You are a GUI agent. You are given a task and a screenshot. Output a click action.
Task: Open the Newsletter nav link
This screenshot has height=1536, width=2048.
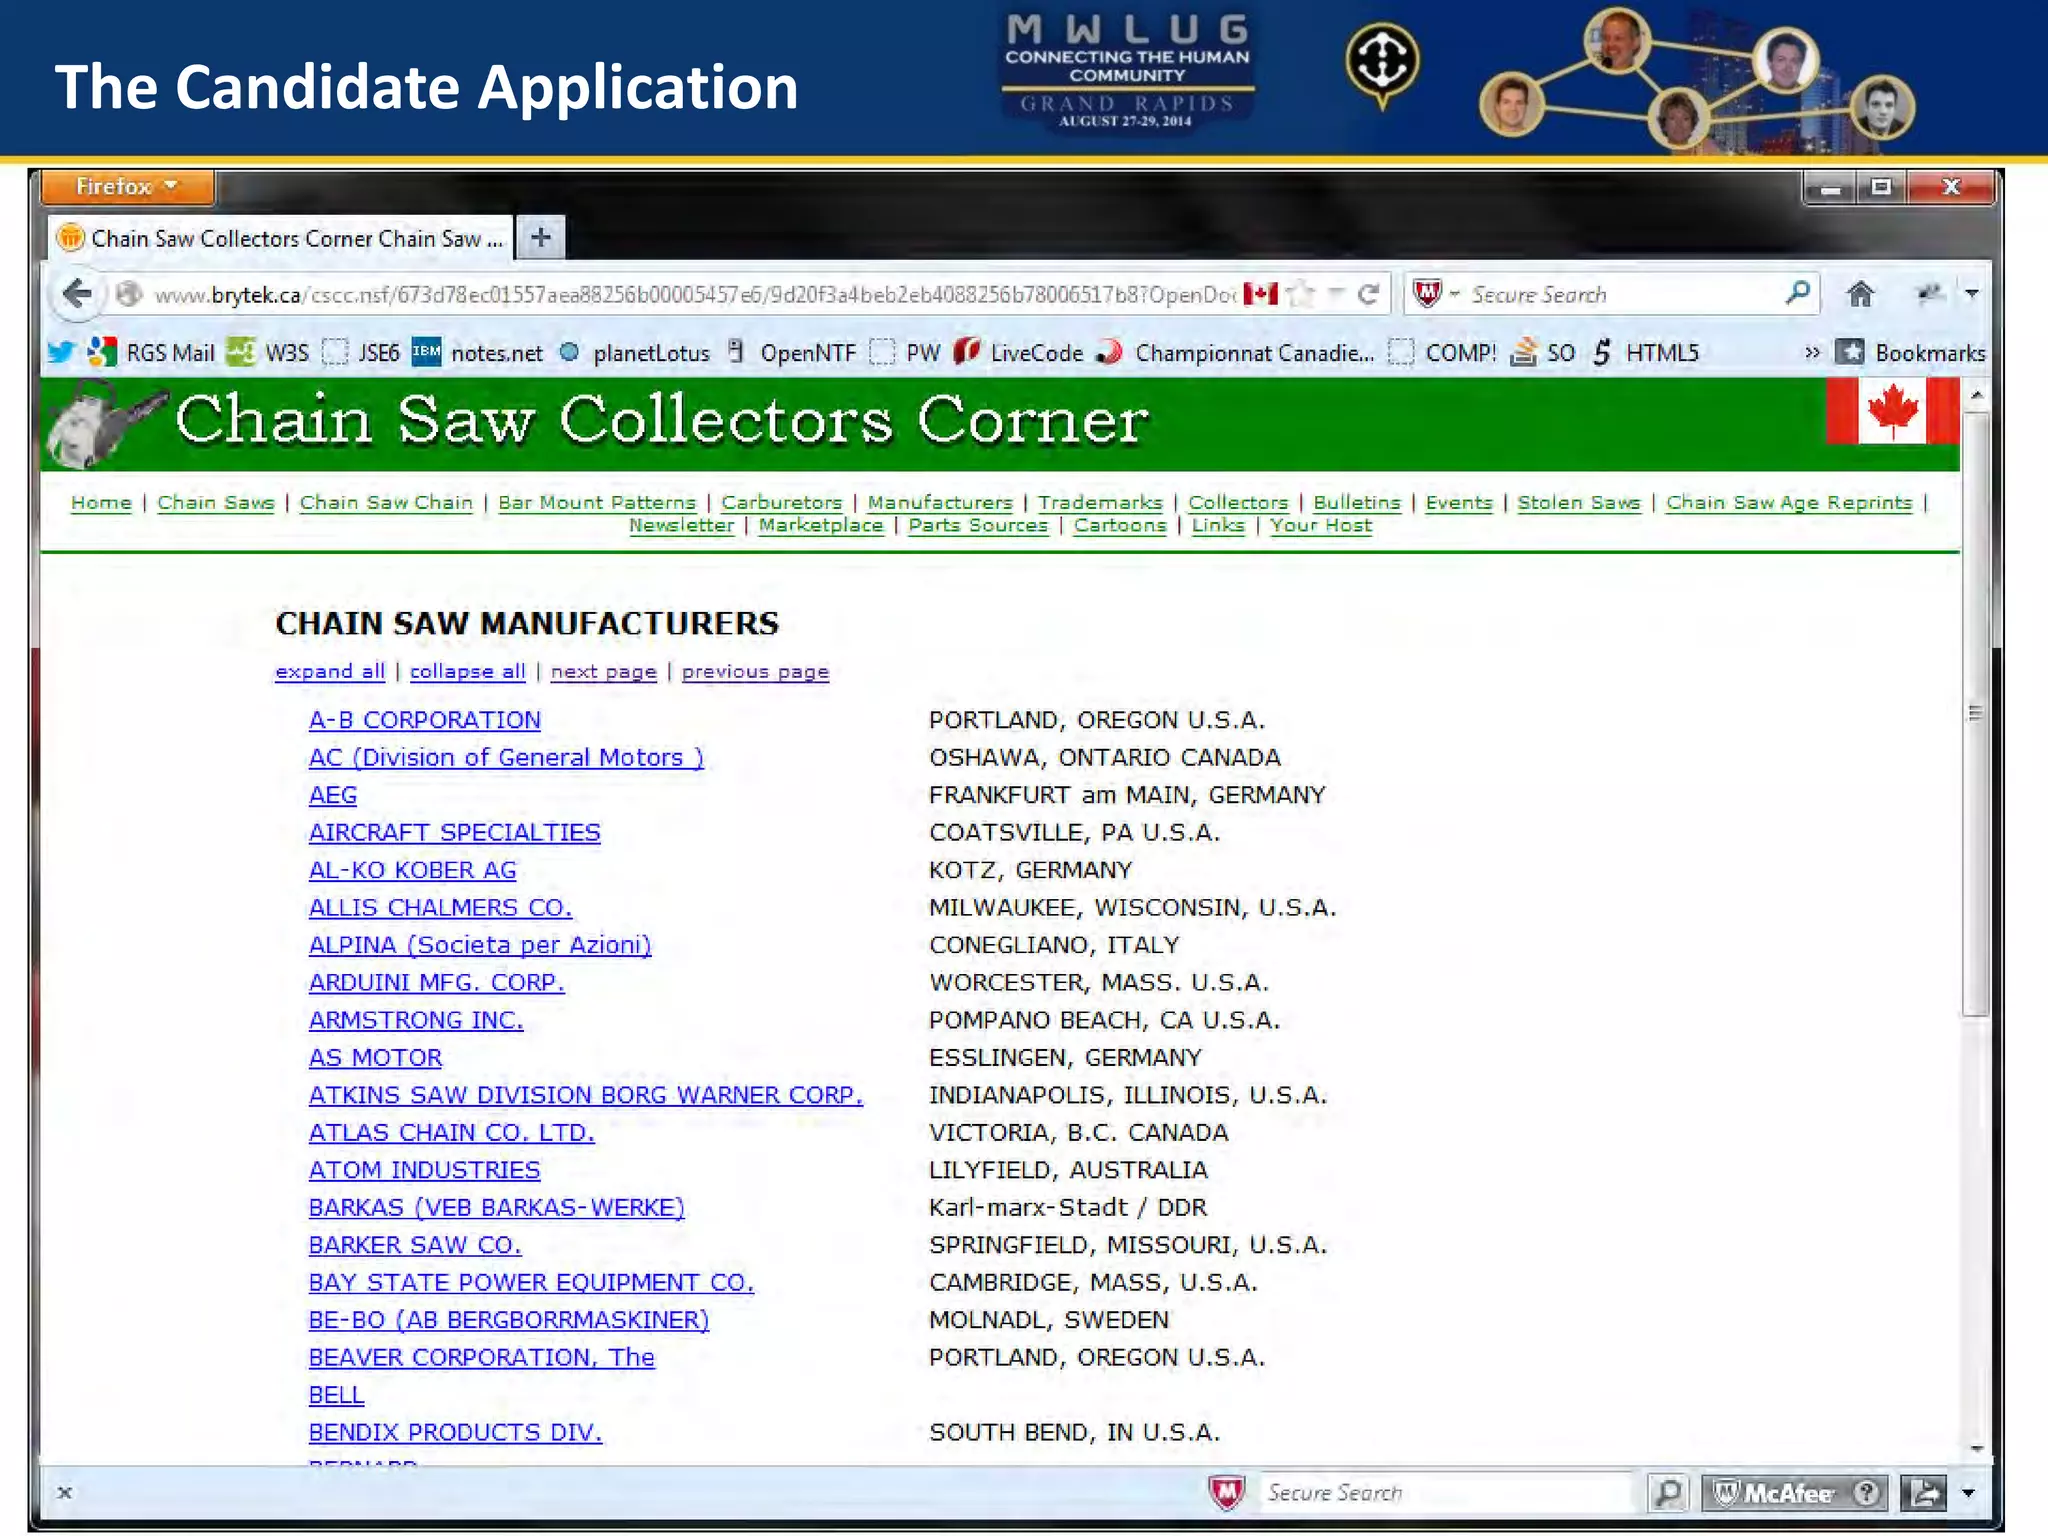[x=681, y=526]
